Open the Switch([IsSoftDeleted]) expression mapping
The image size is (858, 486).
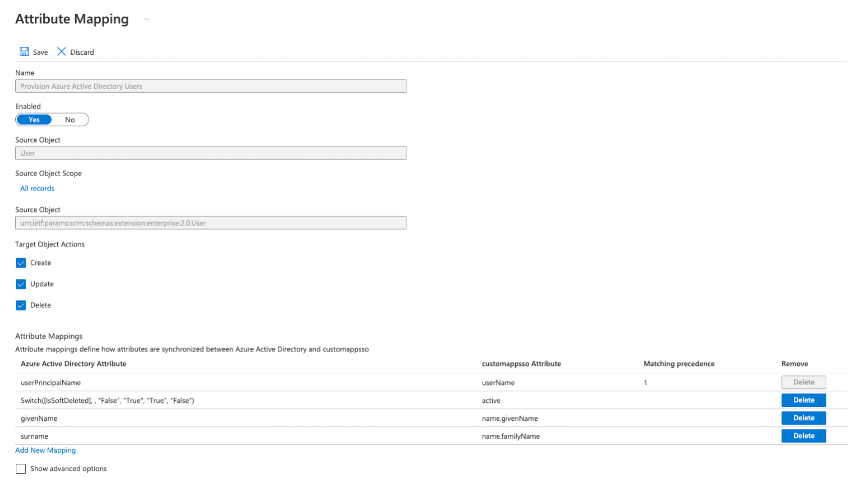click(x=107, y=401)
